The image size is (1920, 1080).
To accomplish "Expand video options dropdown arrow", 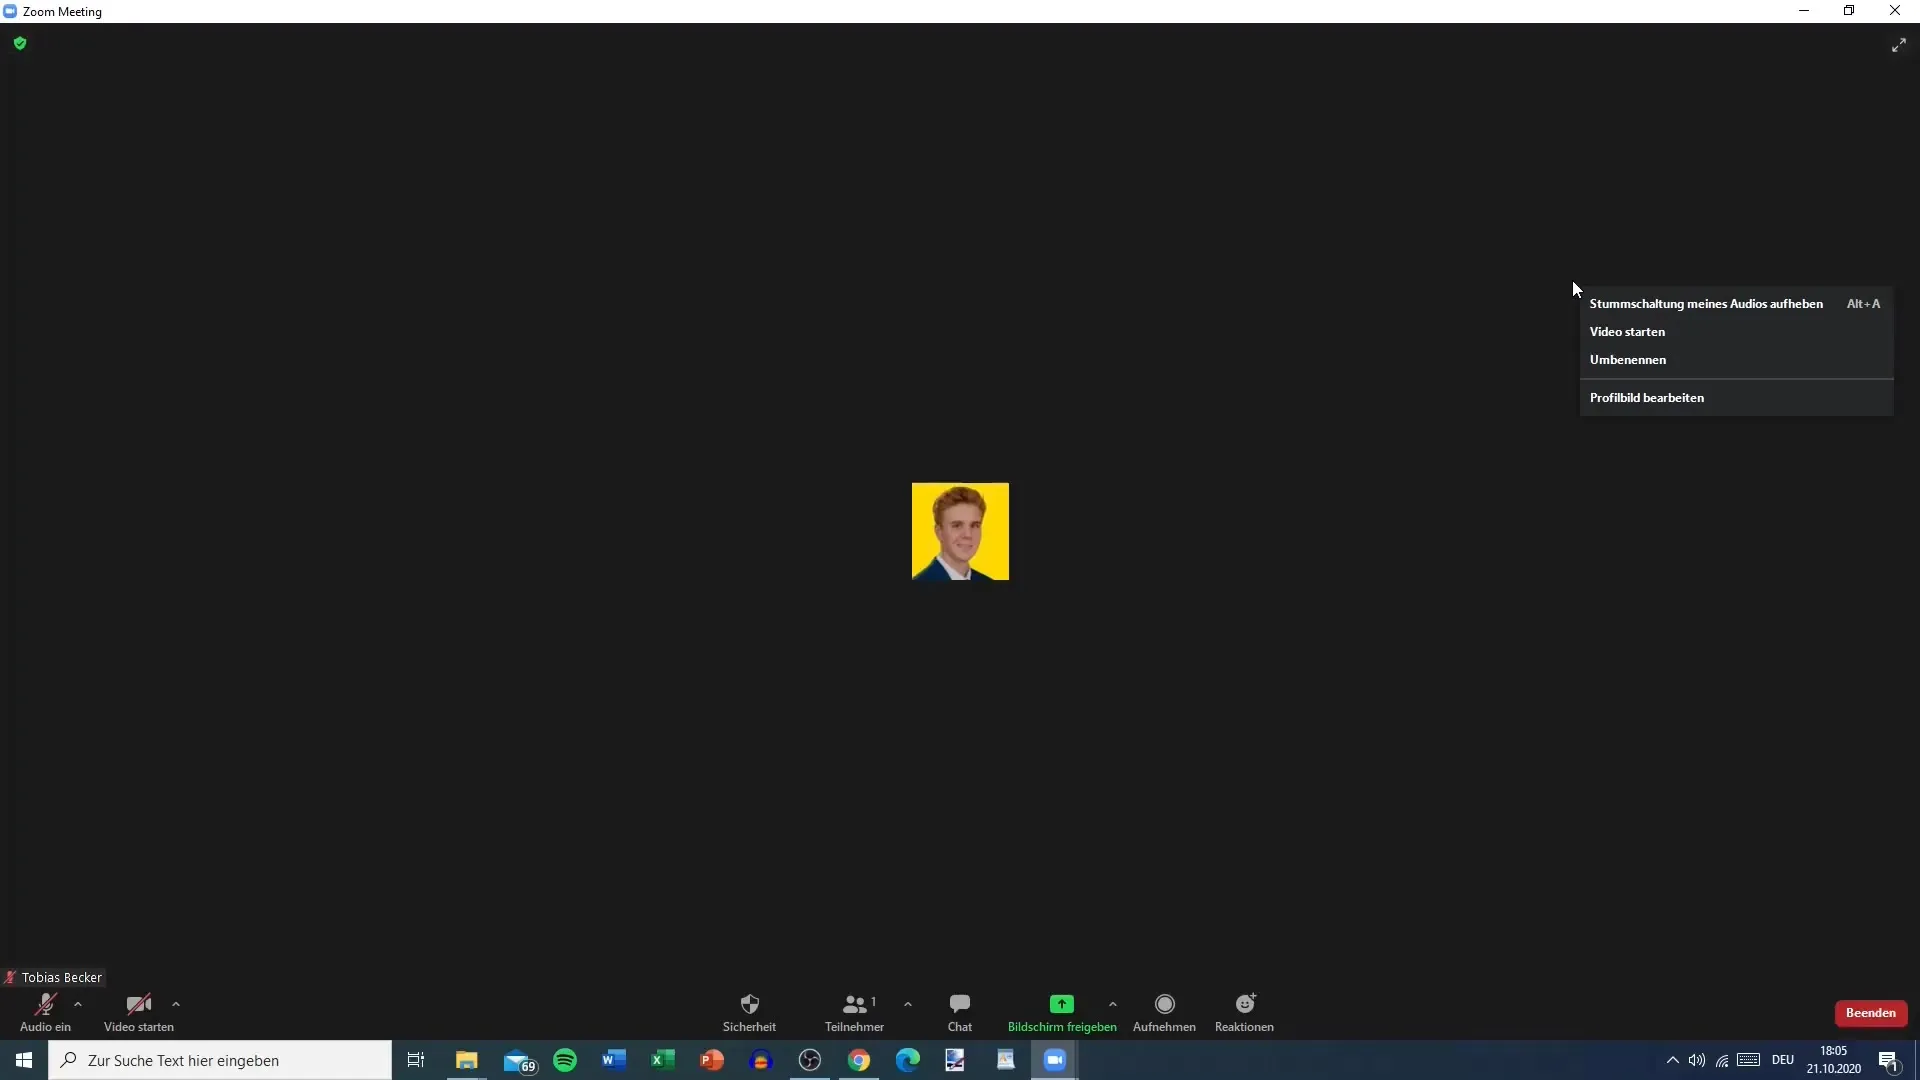I will pos(175,1005).
